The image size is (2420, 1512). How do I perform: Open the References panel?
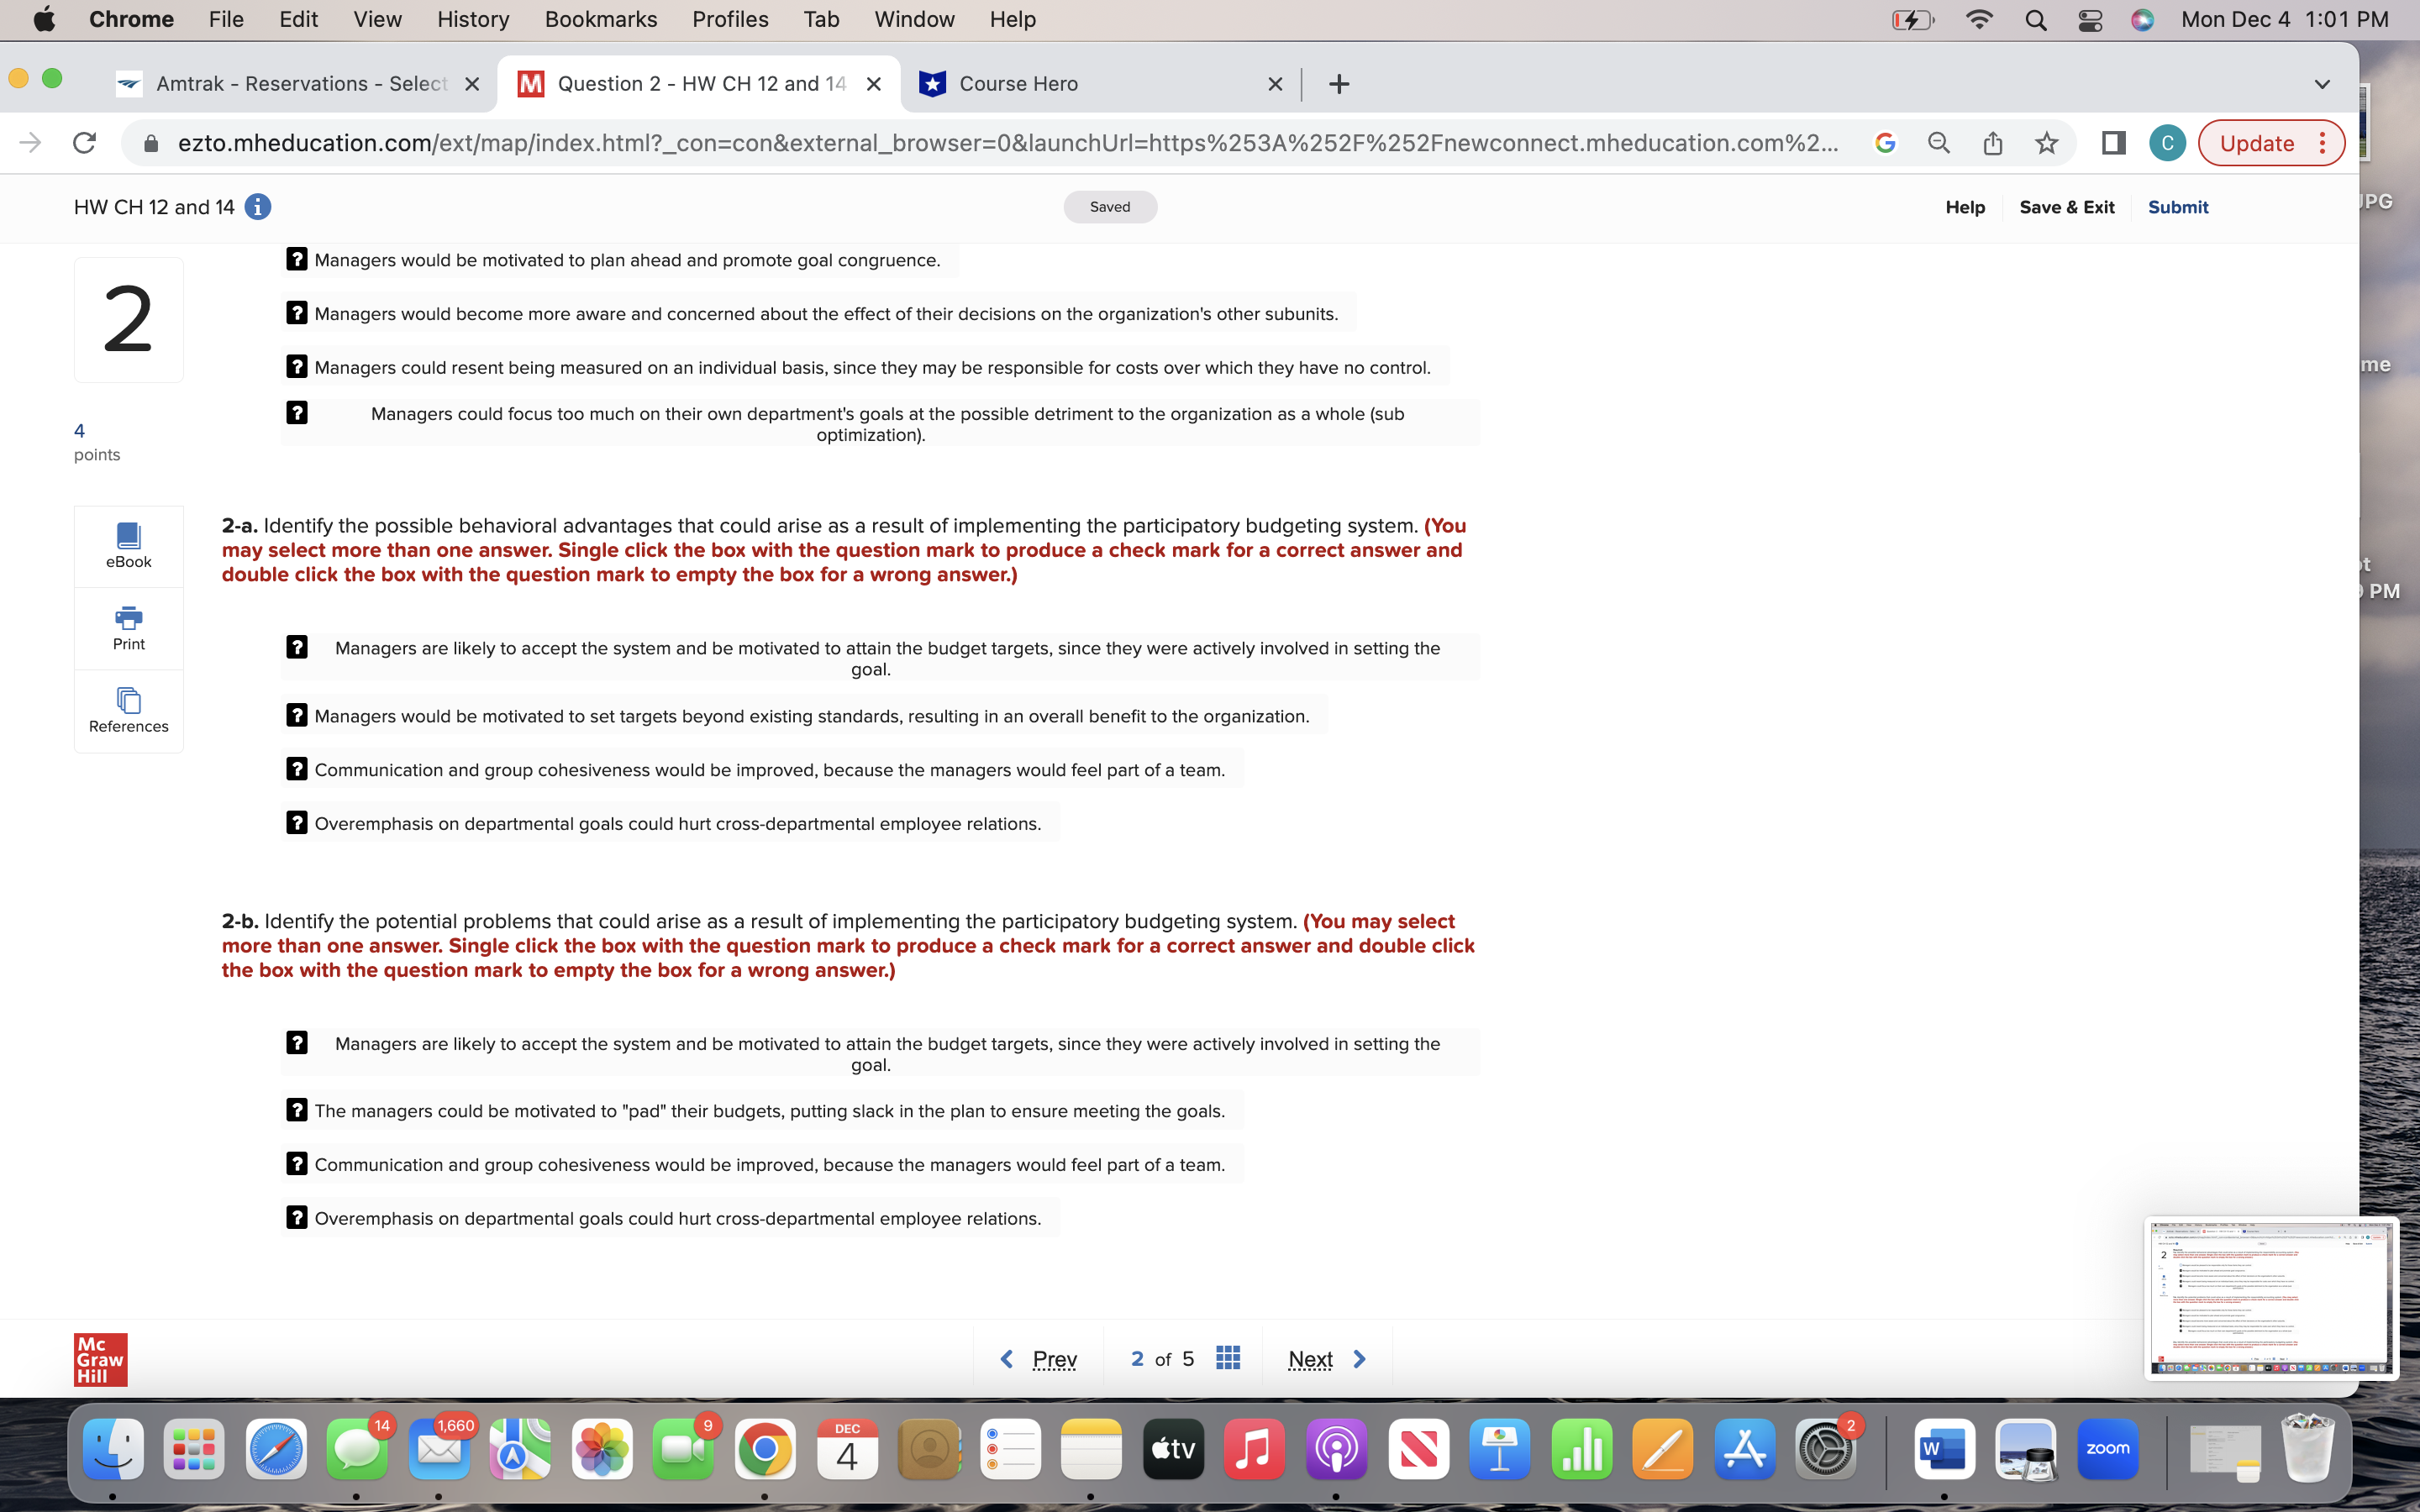(x=128, y=710)
